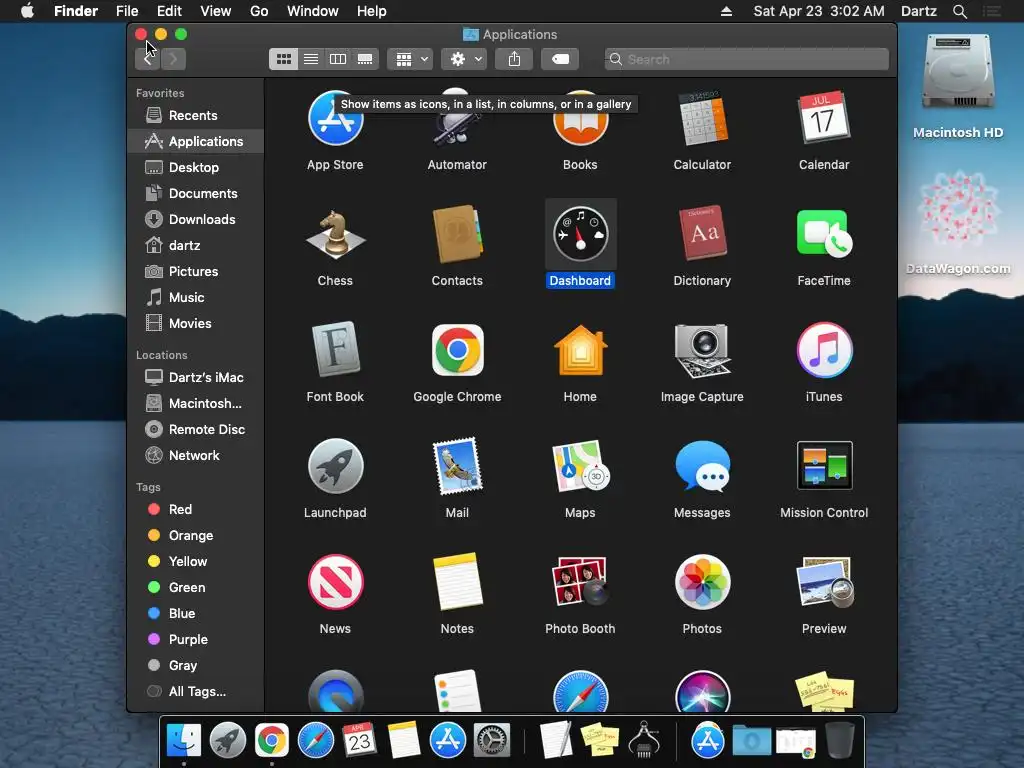The width and height of the screenshot is (1024, 768).
Task: Select the Image Capture app icon
Action: (702, 350)
